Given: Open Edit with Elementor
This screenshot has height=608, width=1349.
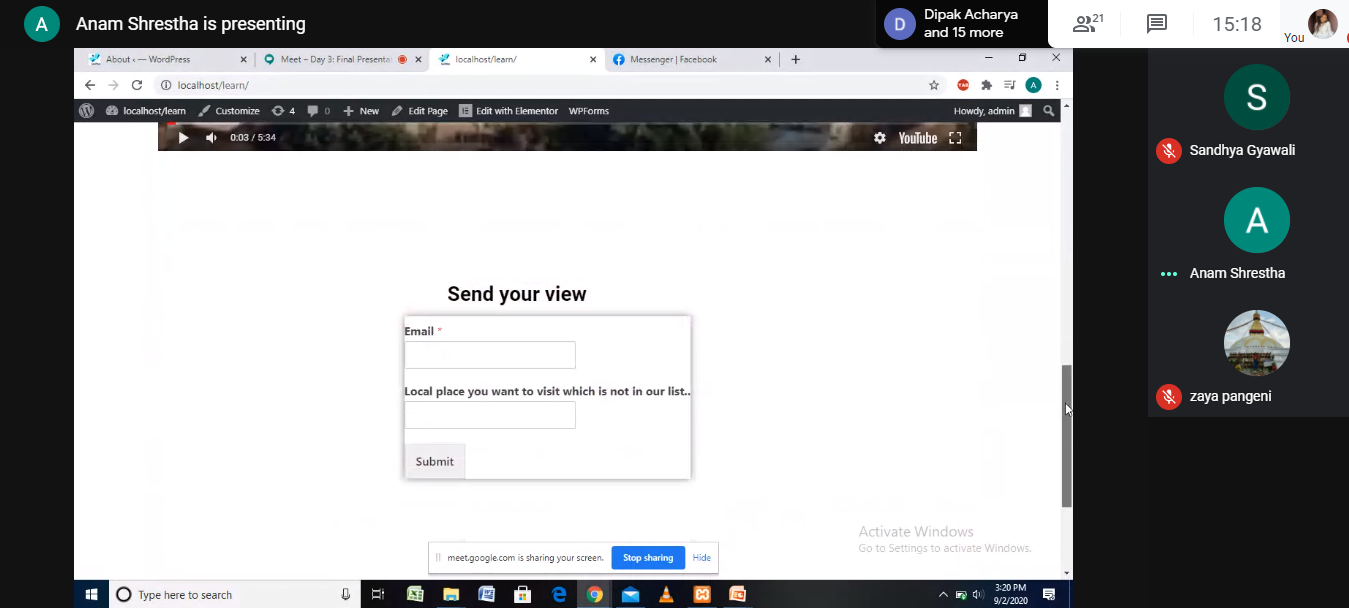Looking at the screenshot, I should click(509, 111).
